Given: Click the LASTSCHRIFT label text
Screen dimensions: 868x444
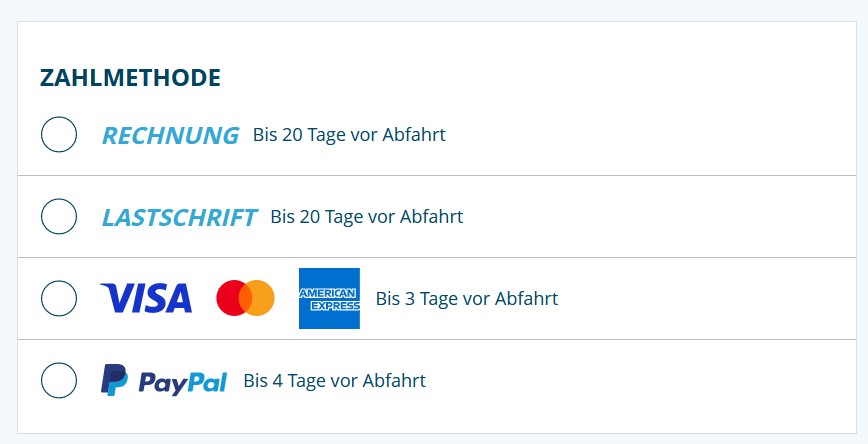Looking at the screenshot, I should pyautogui.click(x=179, y=217).
